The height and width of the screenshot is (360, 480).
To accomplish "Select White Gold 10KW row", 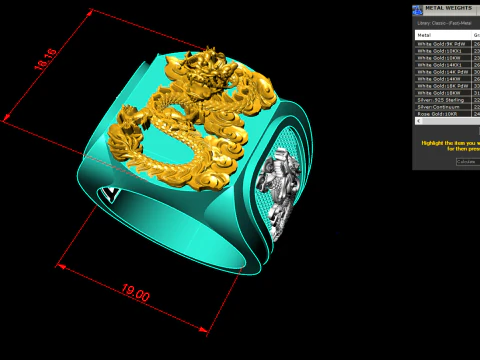I will [447, 58].
